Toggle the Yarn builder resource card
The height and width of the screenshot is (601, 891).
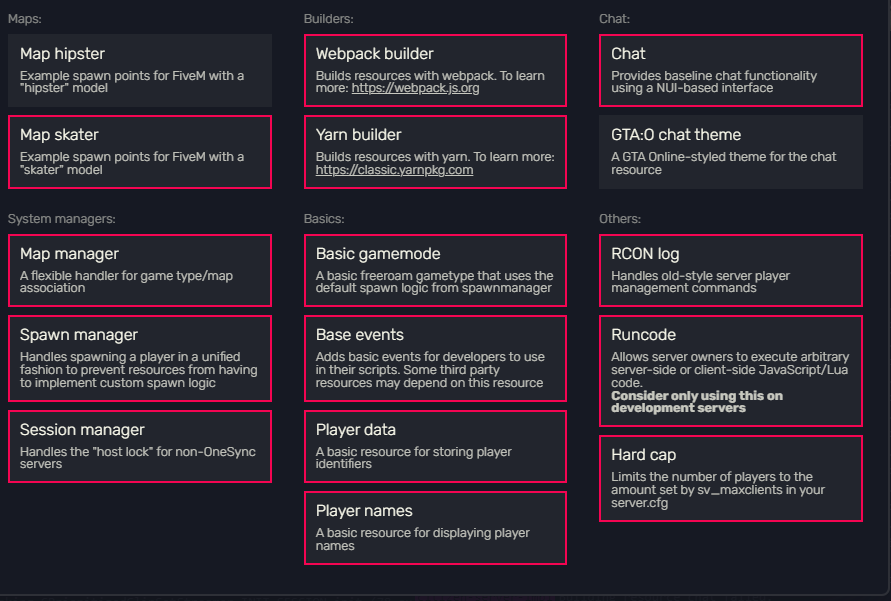[435, 152]
